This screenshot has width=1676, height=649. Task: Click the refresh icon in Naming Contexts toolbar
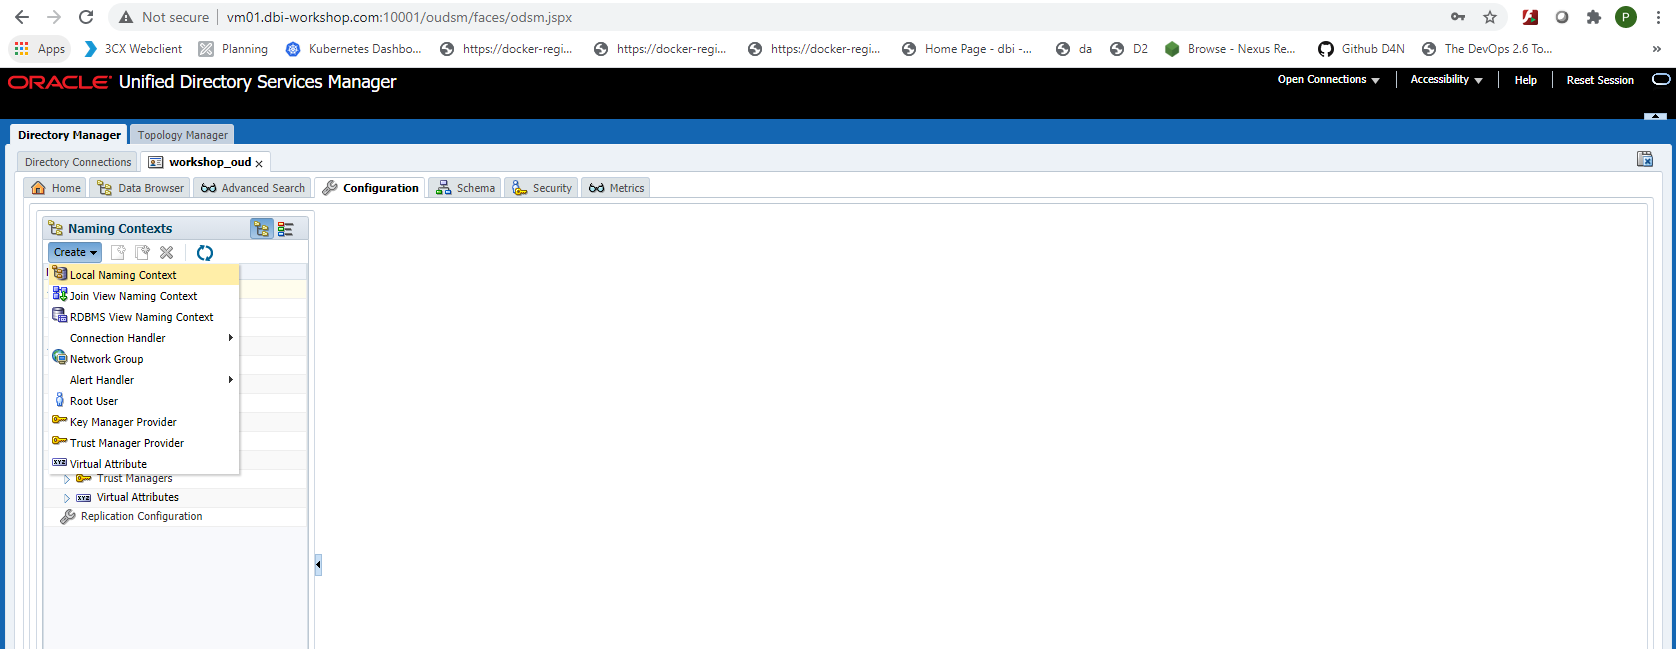tap(205, 253)
